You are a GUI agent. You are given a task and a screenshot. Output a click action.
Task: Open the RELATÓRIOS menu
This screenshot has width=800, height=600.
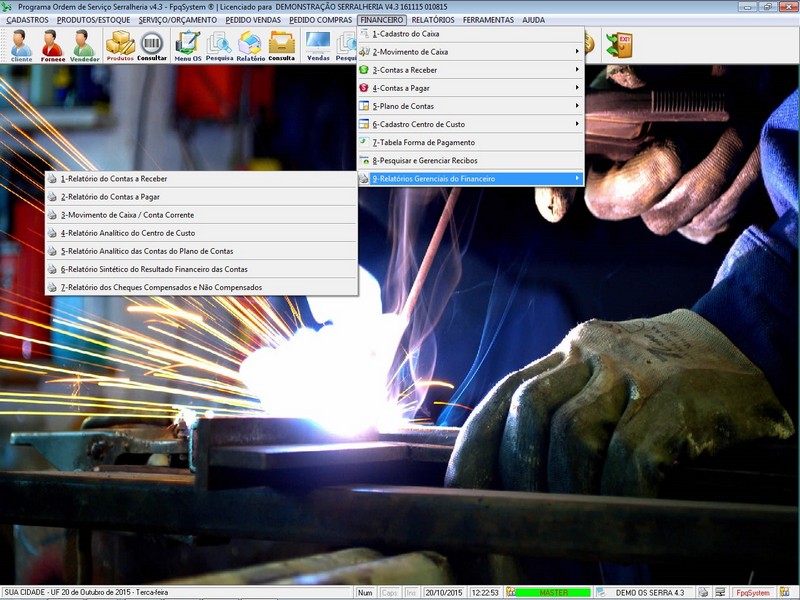point(432,20)
